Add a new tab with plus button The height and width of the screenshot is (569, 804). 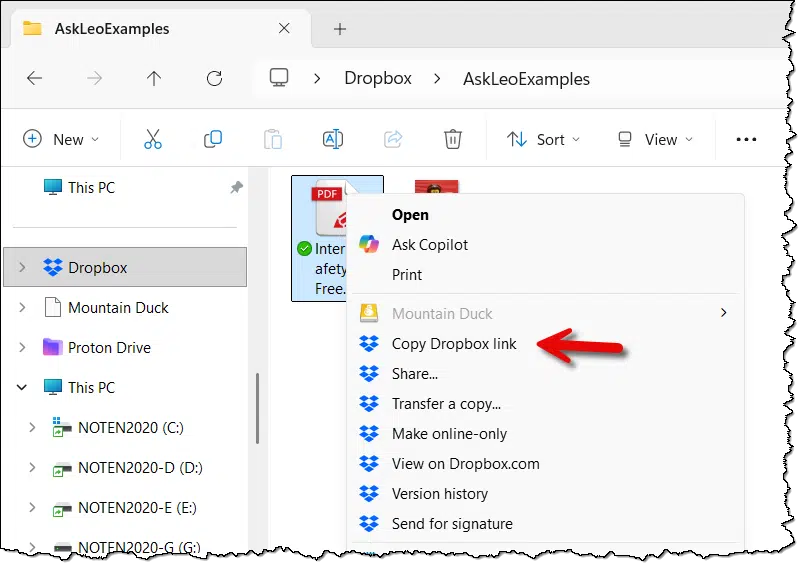point(340,29)
